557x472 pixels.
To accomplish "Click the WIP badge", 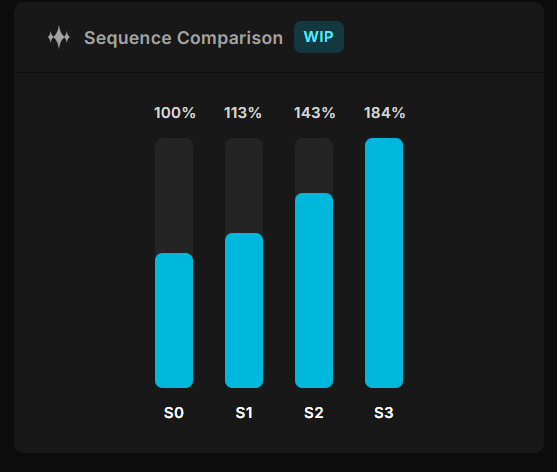I will point(319,37).
